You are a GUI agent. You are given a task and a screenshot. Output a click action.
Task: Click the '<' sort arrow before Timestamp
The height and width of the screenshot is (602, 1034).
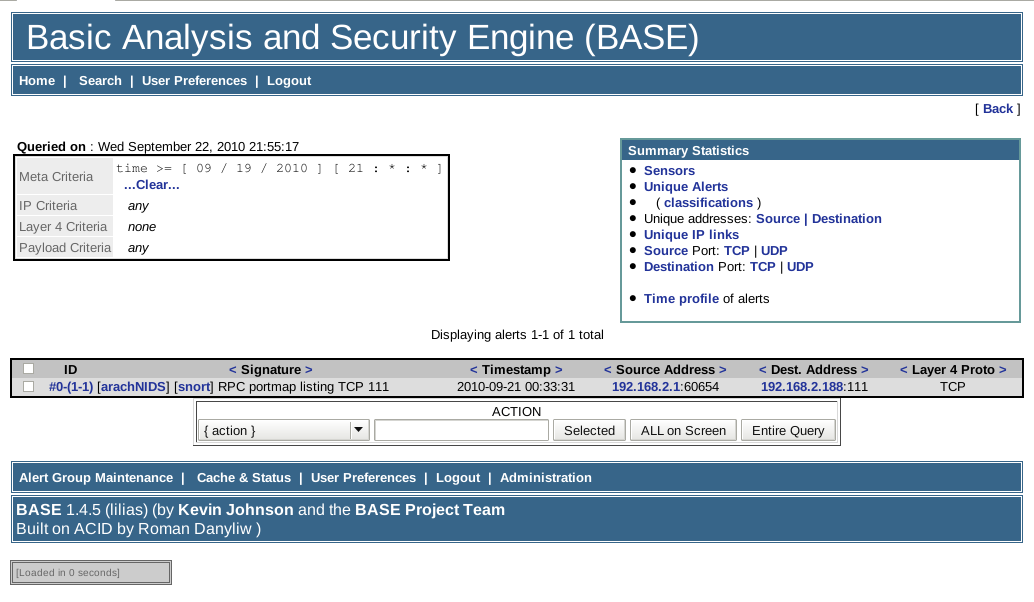coord(473,370)
